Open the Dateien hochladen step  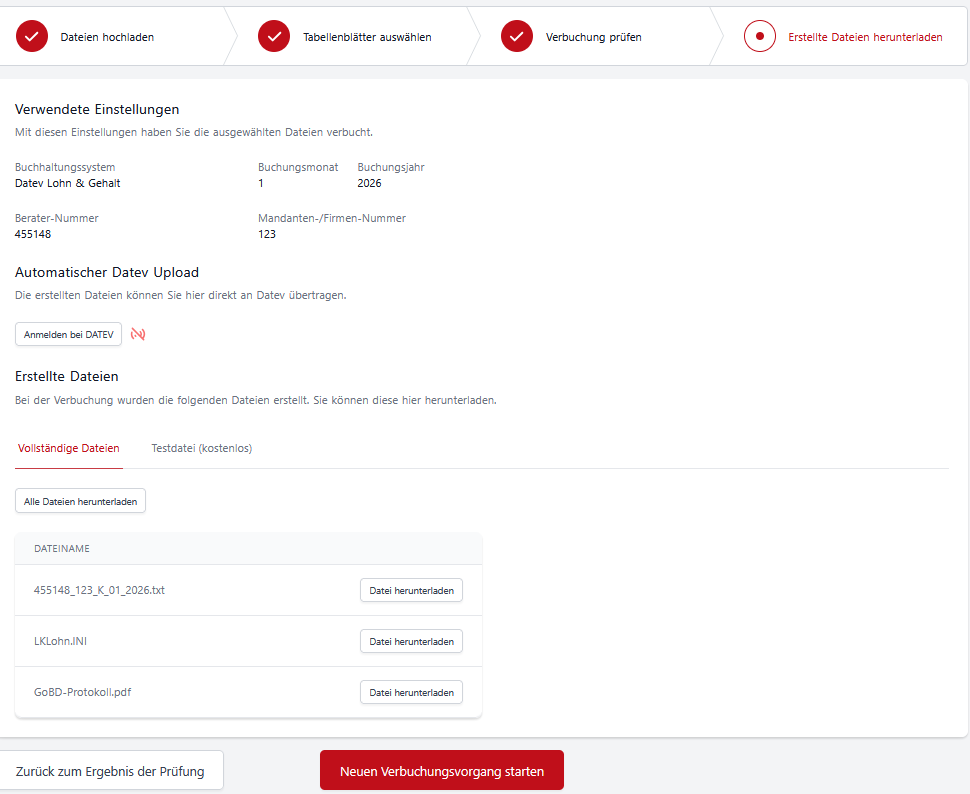[x=107, y=37]
